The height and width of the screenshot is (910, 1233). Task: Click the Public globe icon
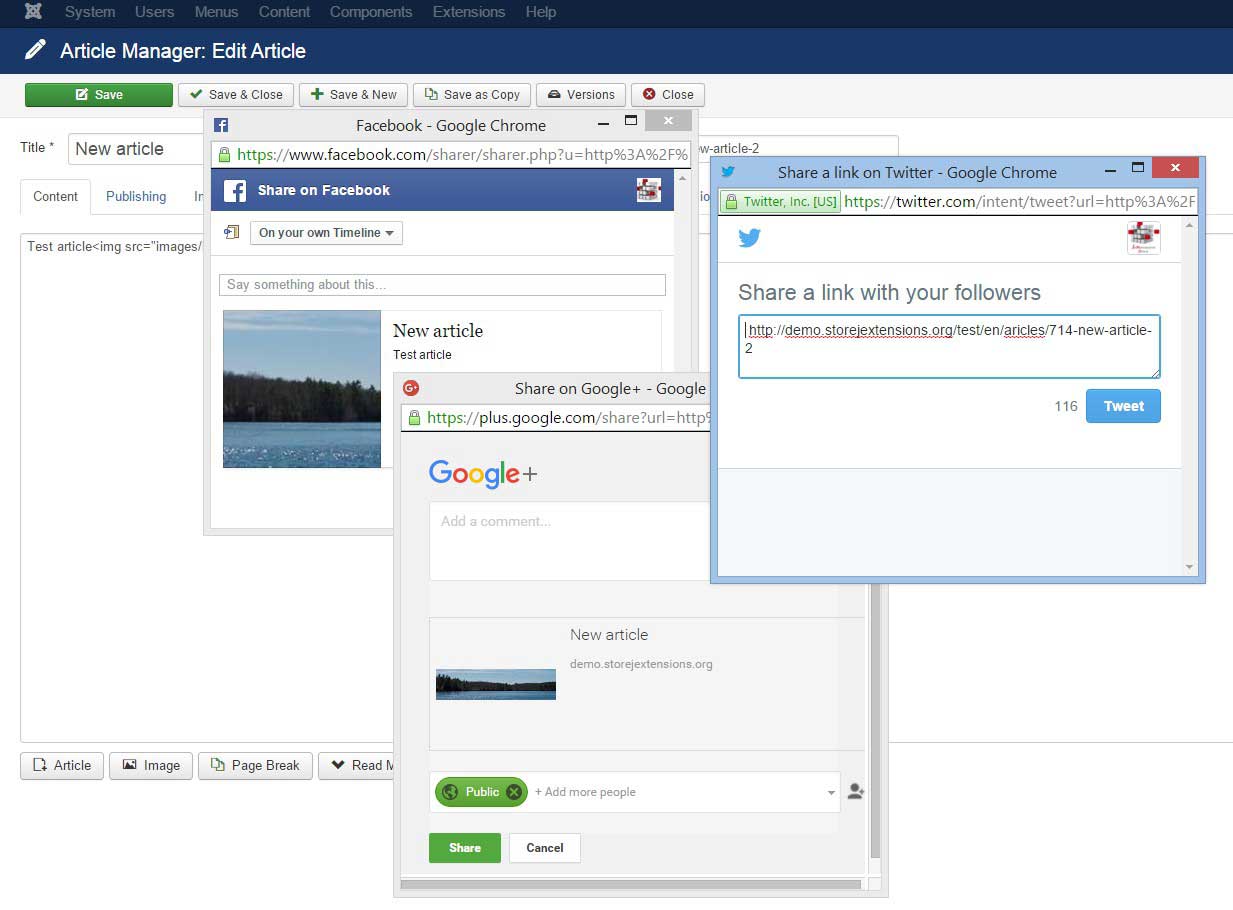tap(450, 792)
